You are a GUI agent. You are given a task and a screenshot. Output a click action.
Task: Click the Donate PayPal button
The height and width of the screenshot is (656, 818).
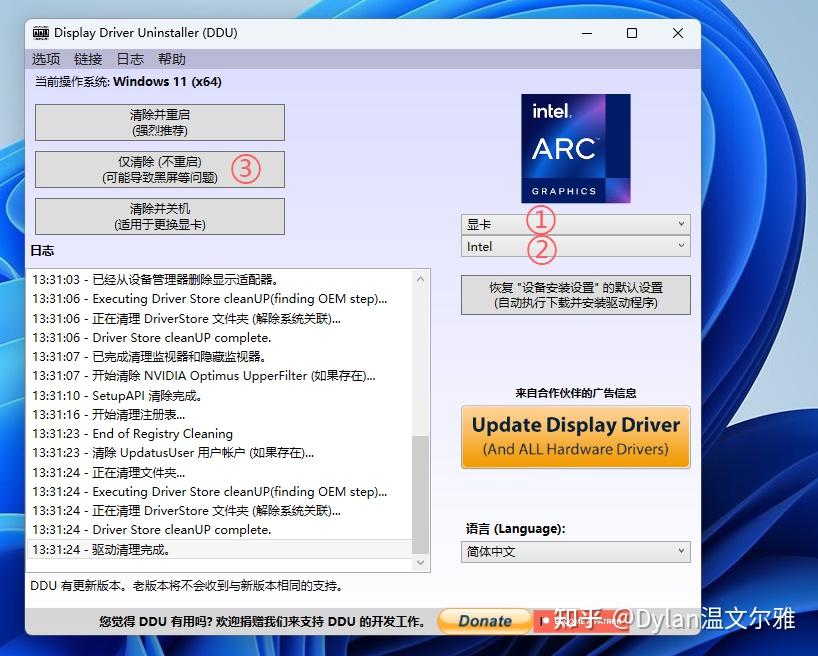click(x=484, y=620)
